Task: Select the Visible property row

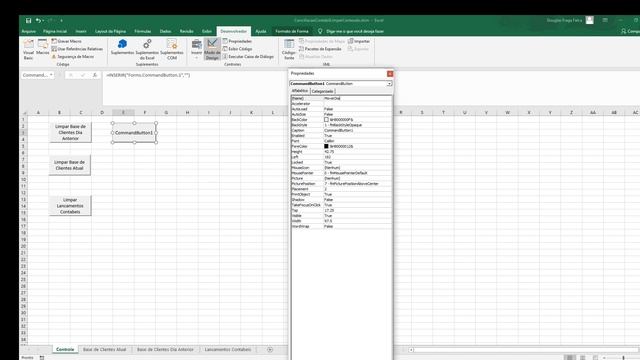Action: point(341,216)
